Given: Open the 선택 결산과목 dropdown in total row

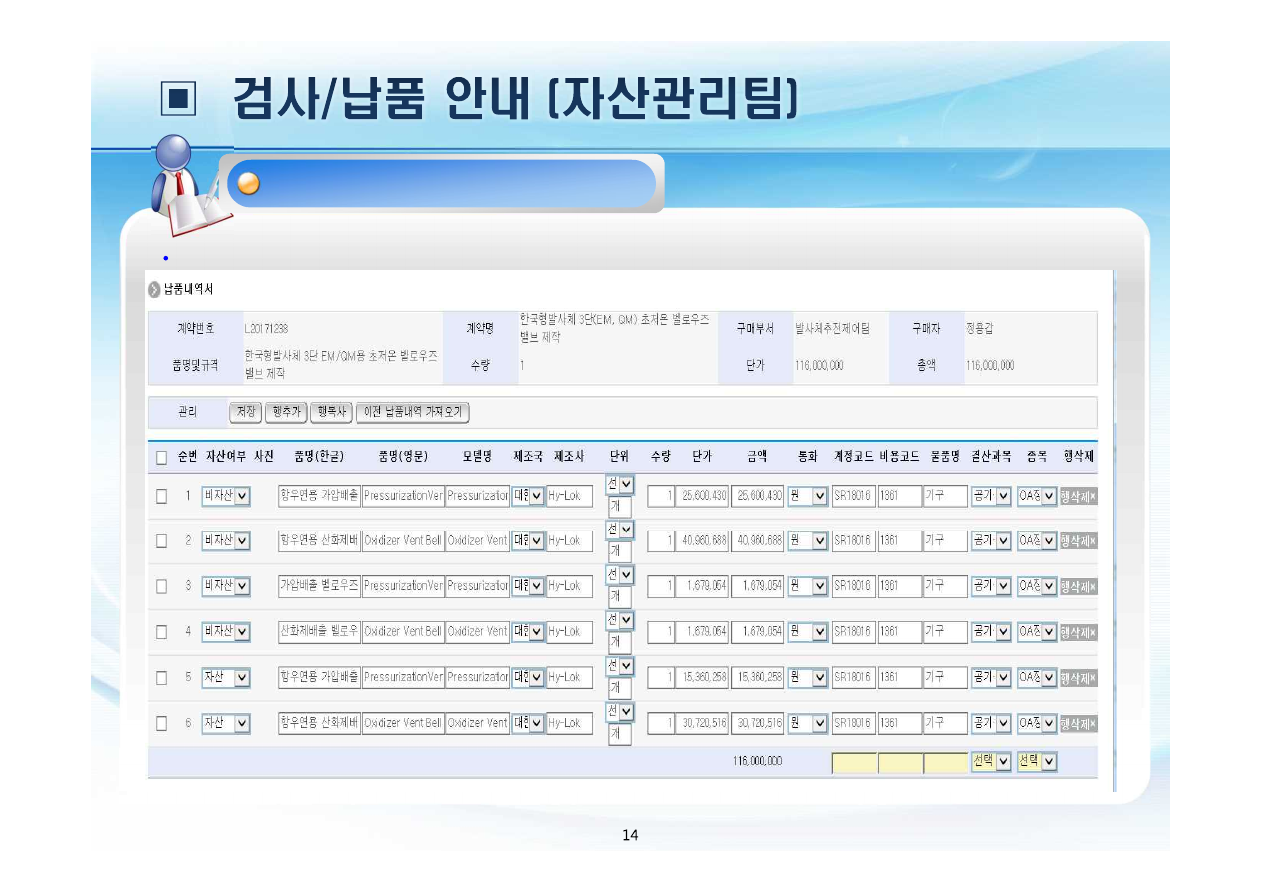Looking at the screenshot, I should click(991, 762).
